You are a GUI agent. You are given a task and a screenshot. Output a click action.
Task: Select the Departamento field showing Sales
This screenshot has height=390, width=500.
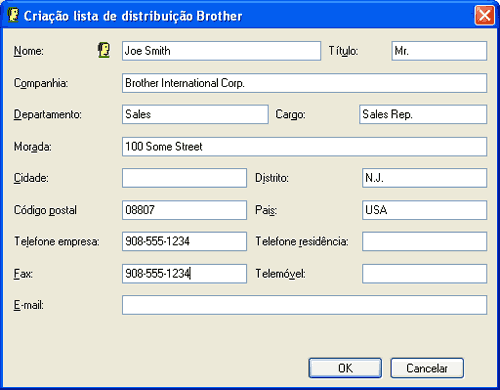(195, 114)
